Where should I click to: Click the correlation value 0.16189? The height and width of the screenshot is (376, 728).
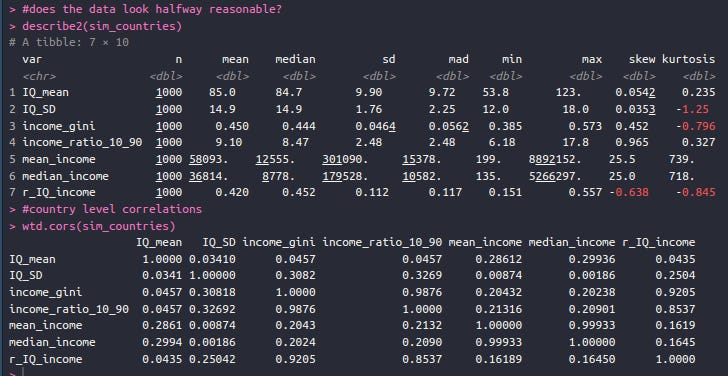498,359
